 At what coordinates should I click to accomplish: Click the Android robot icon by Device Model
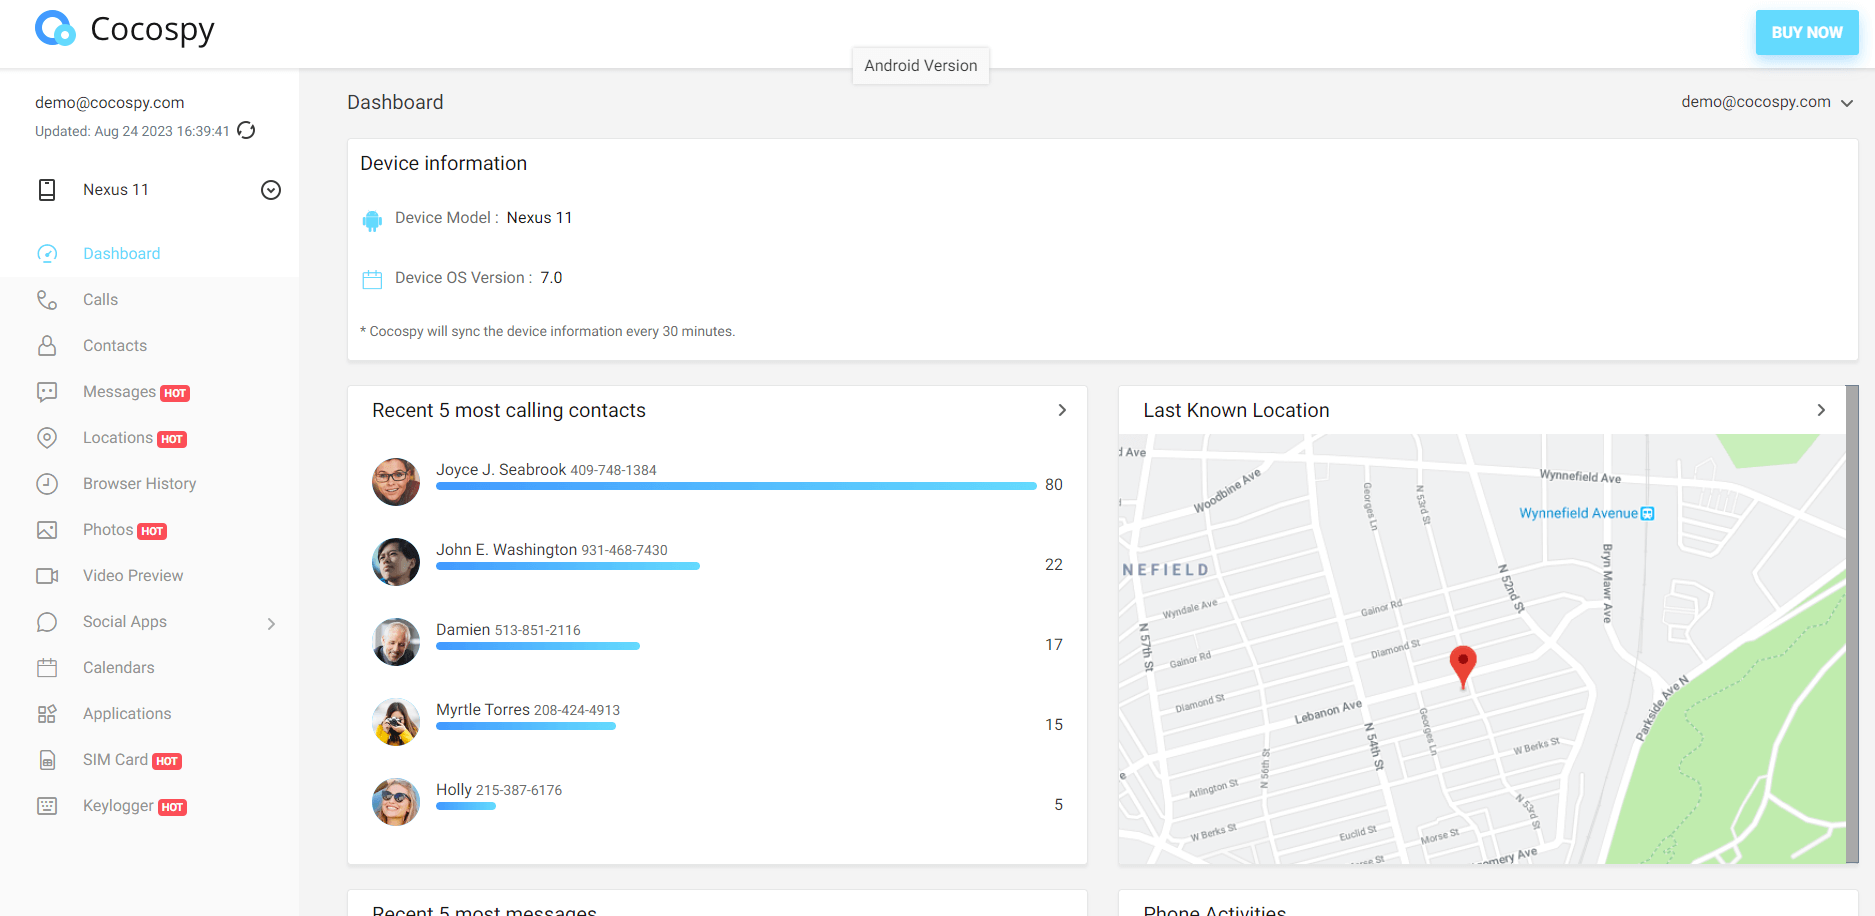pyautogui.click(x=372, y=221)
